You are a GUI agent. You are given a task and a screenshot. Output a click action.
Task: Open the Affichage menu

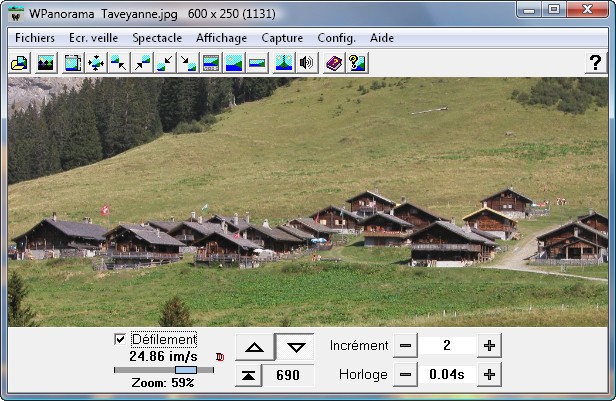point(222,38)
